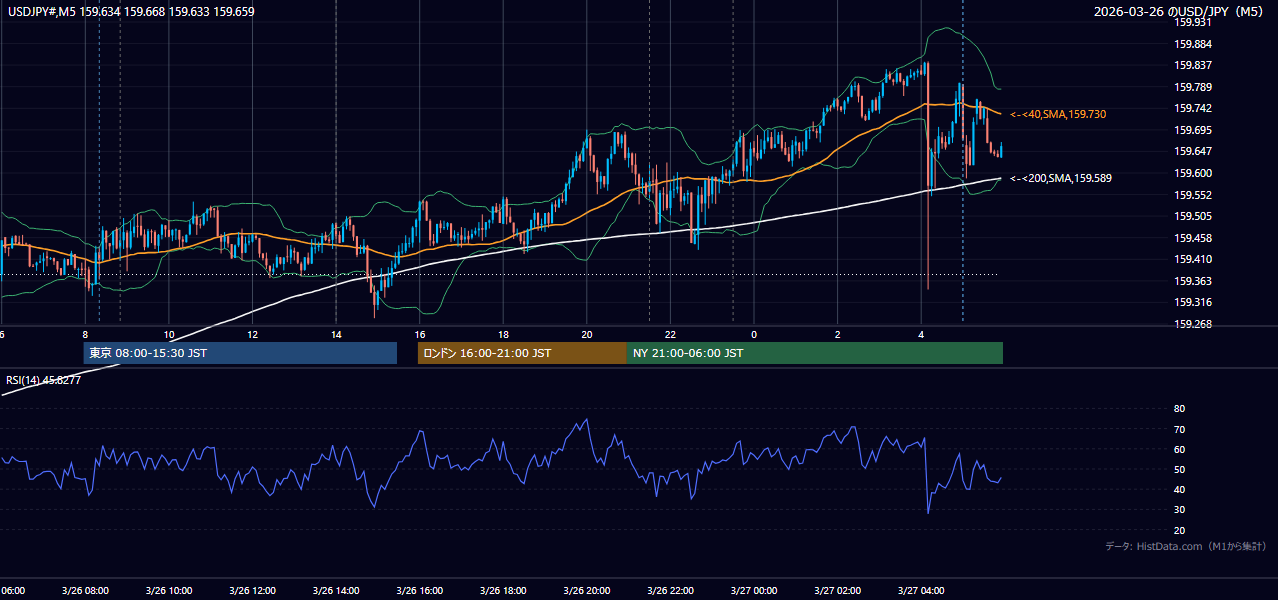Click the ロンドン 16:00-21:00 JST session bar
Screen dimensions: 1278x600
tap(522, 353)
